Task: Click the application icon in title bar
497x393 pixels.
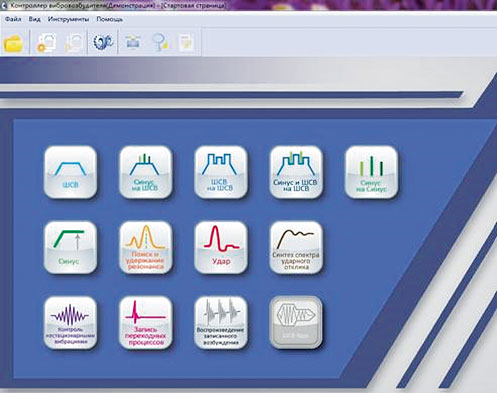Action: pyautogui.click(x=4, y=5)
